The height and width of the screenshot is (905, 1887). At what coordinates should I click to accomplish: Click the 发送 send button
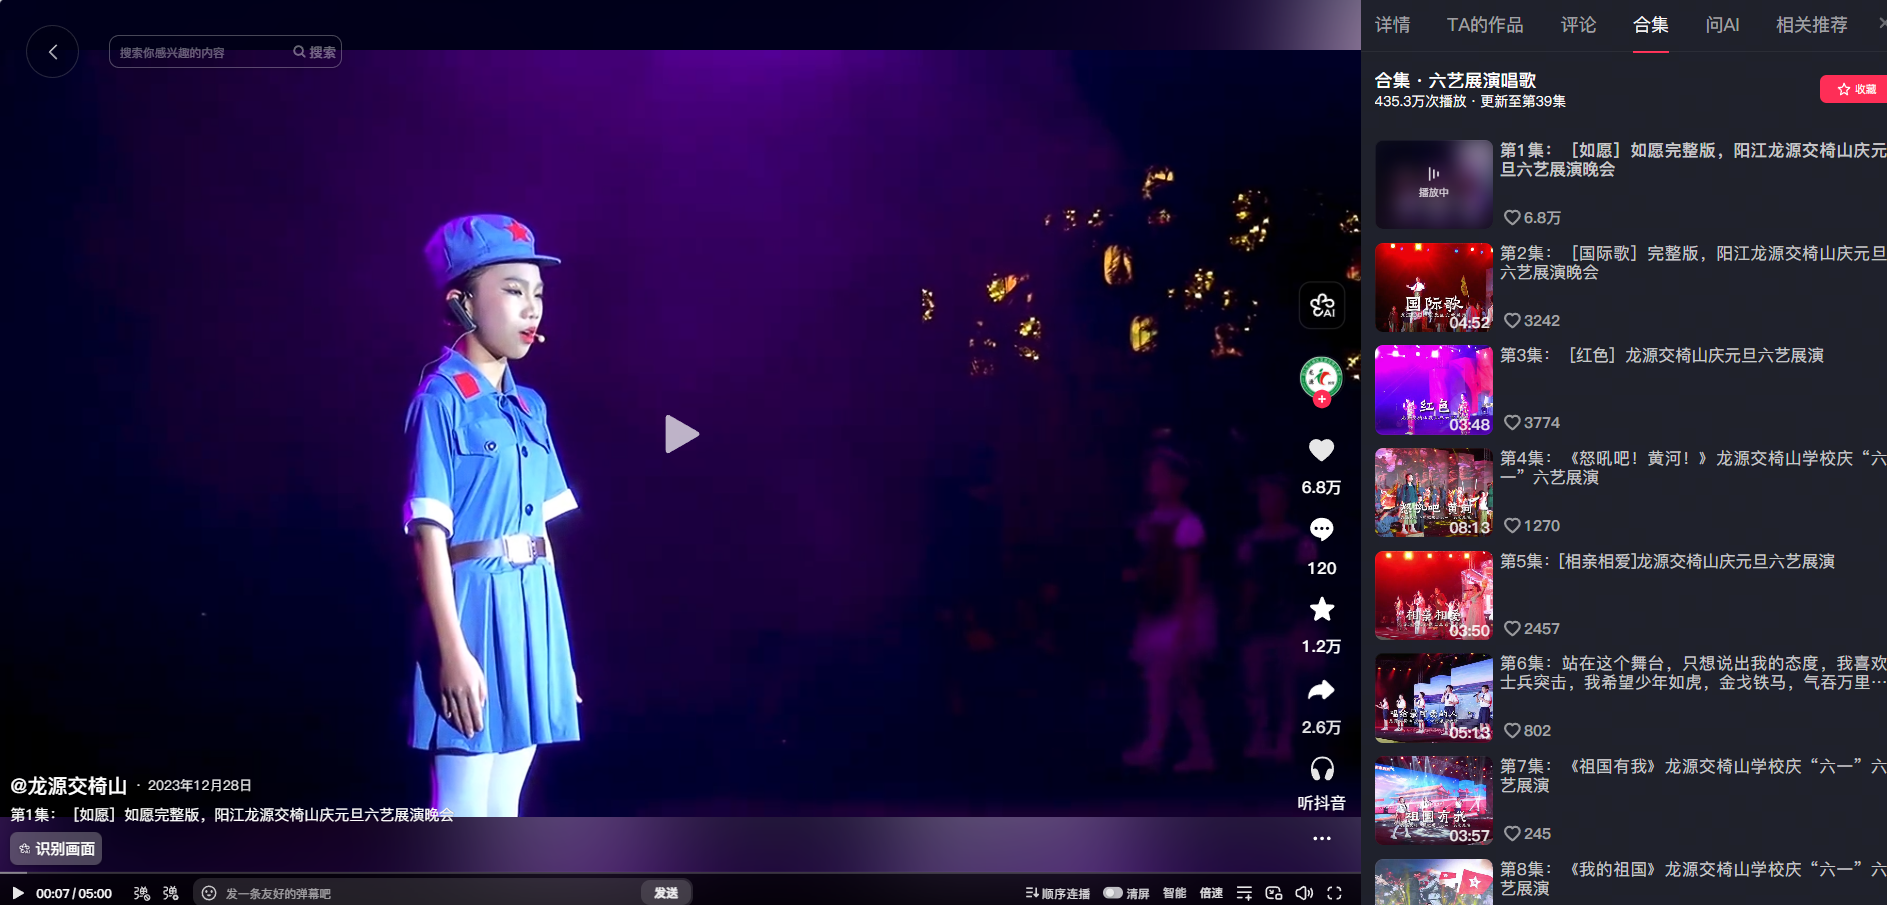(666, 893)
